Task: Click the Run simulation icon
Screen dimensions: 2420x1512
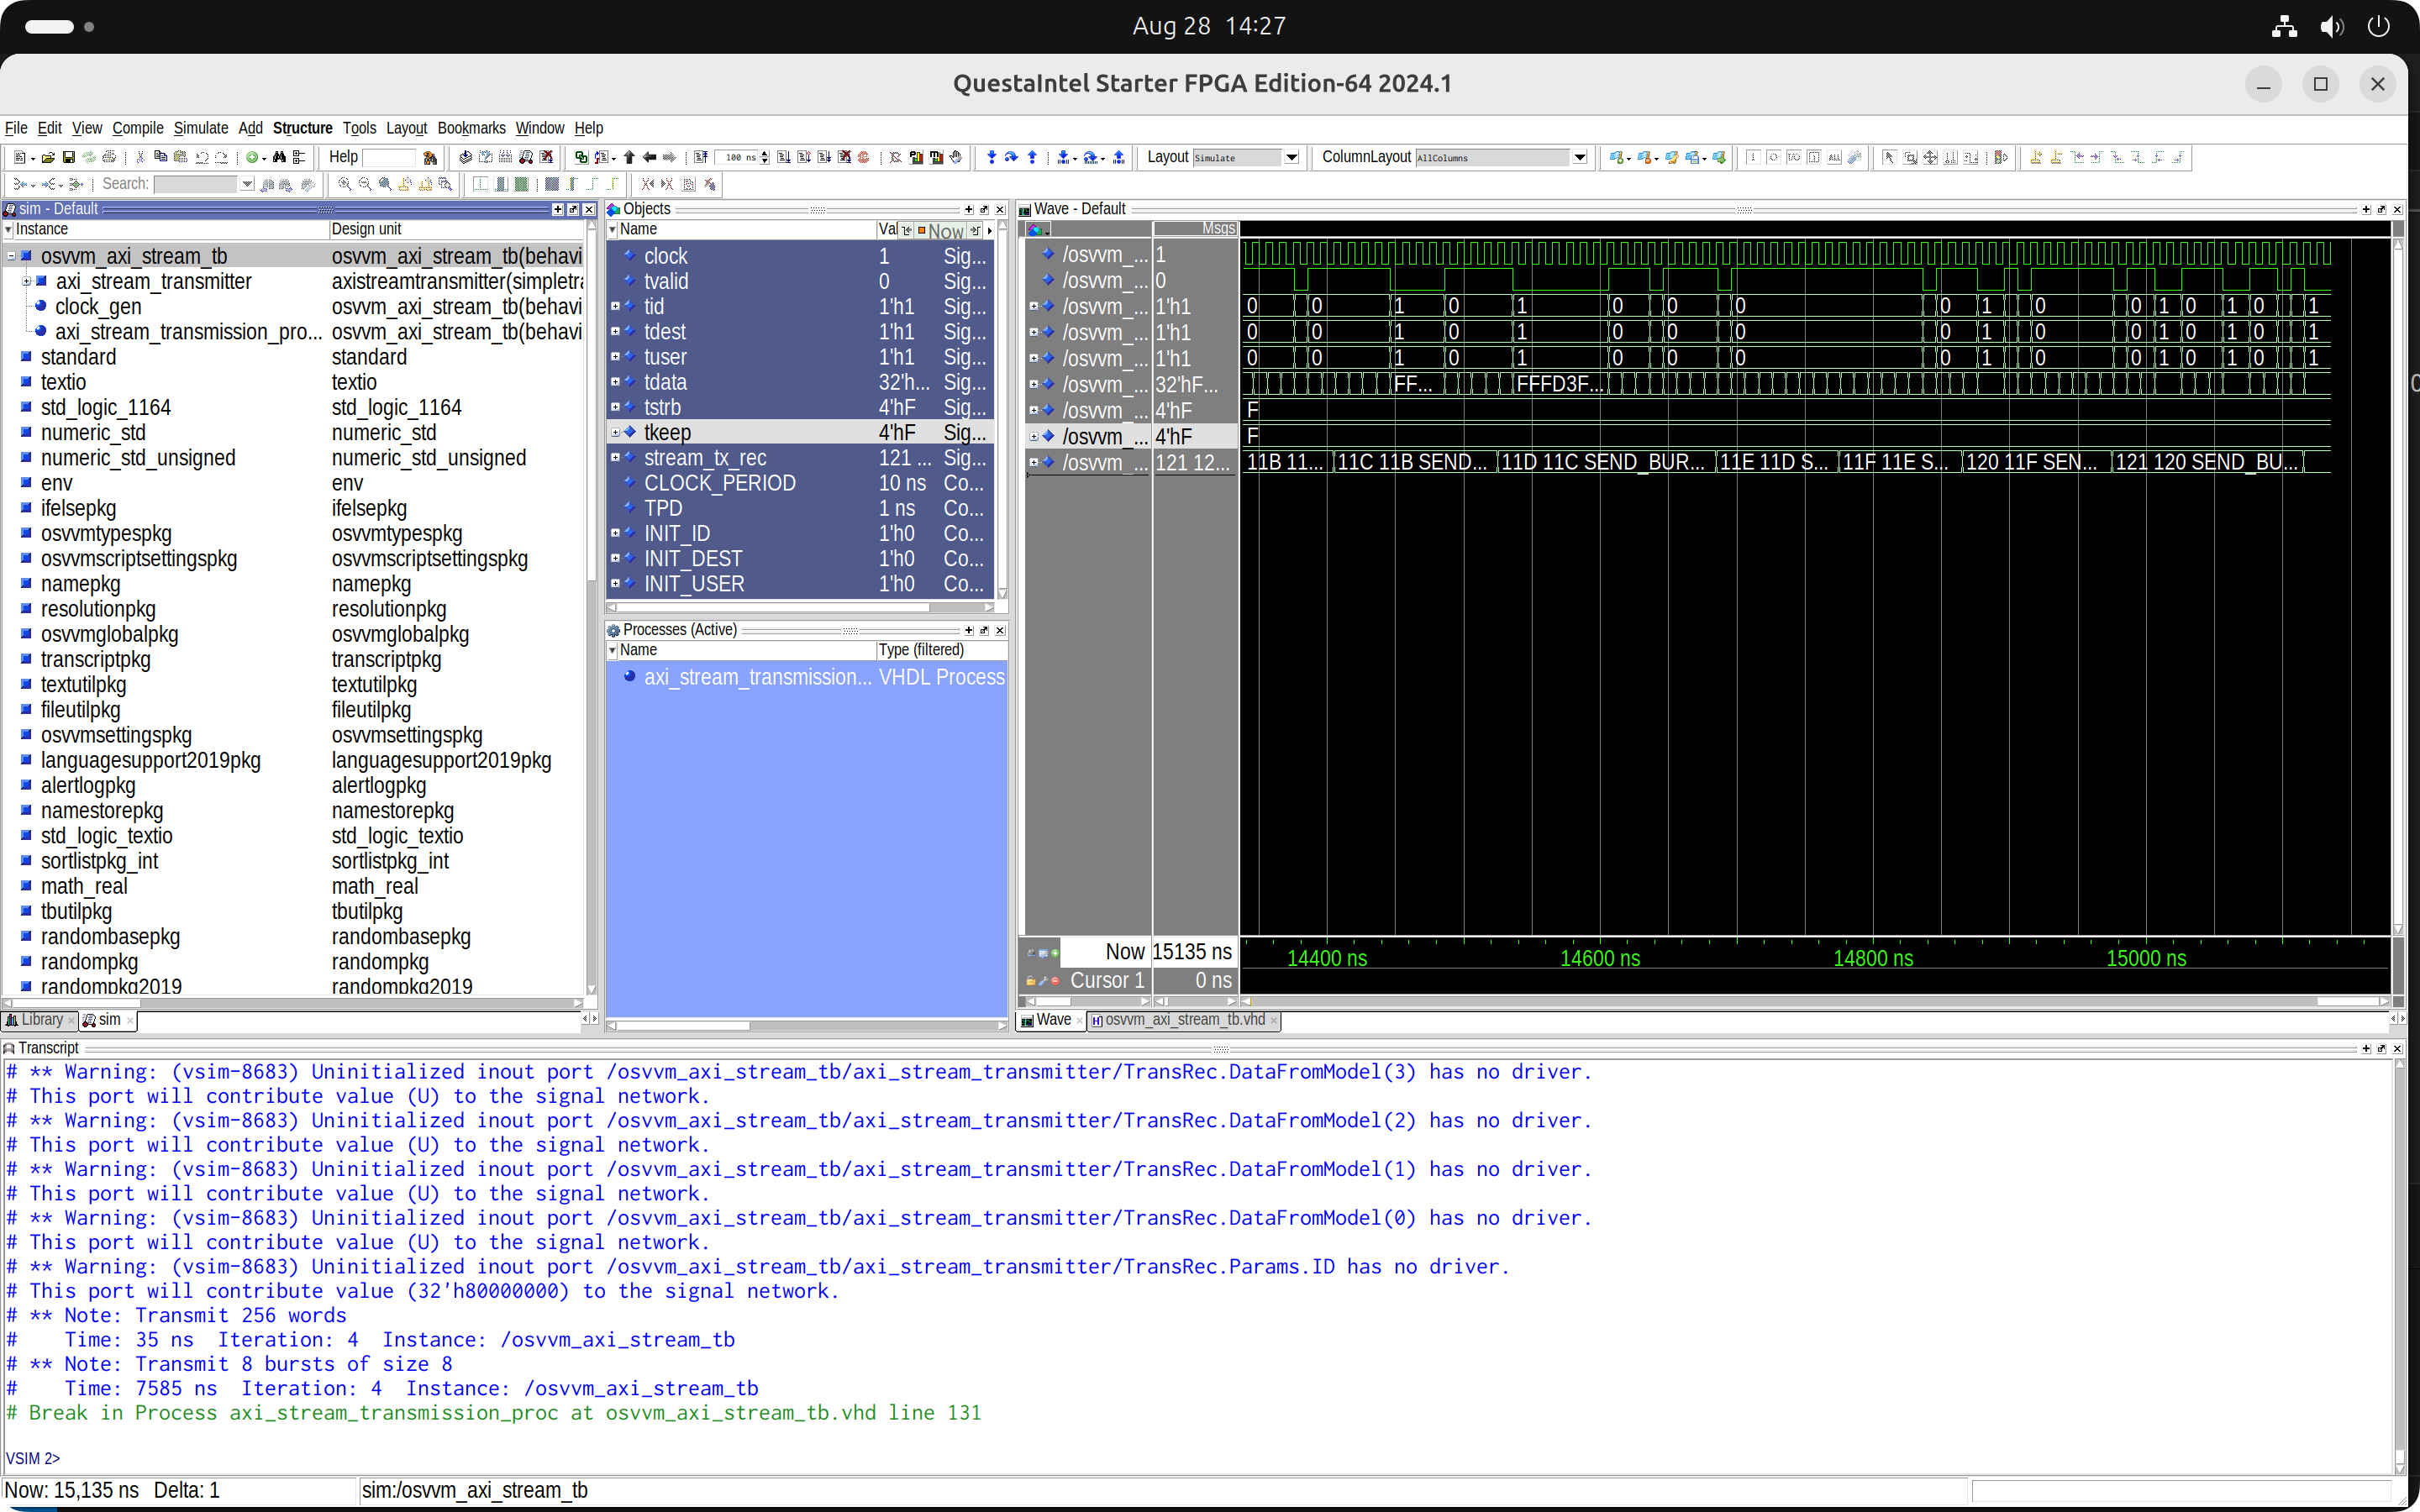Action: coord(783,157)
